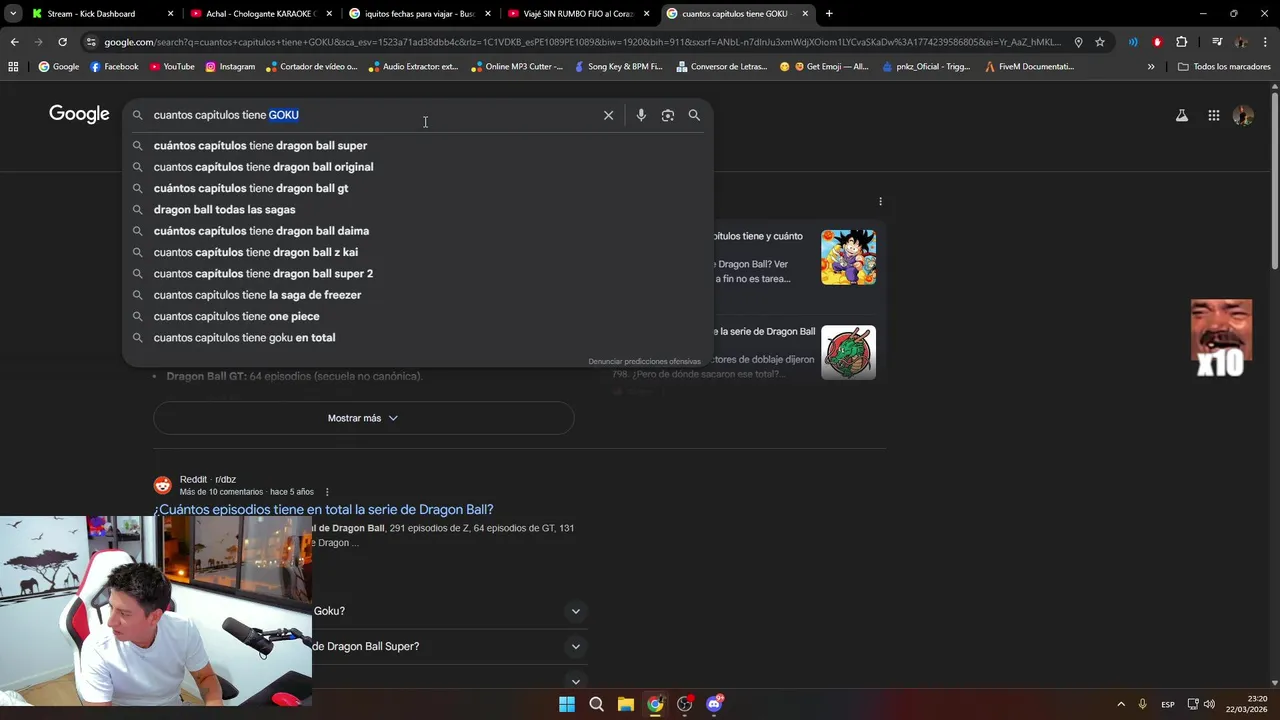
Task: Select suggestion dragon ball todas las sagas
Action: [x=418, y=210]
